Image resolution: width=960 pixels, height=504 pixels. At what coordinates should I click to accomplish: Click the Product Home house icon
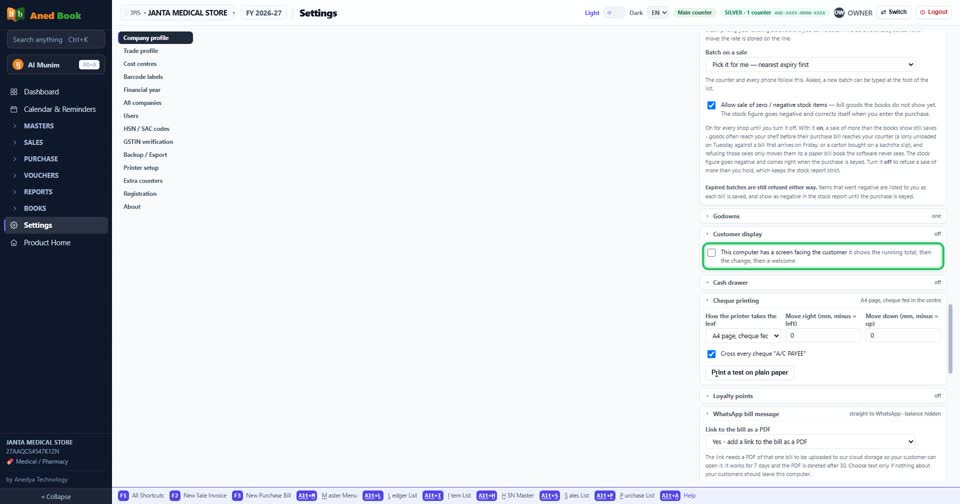coord(13,243)
